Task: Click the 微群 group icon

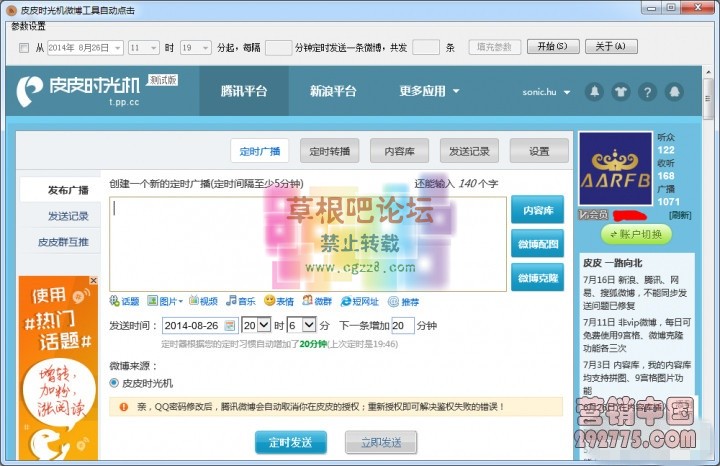Action: (x=317, y=301)
